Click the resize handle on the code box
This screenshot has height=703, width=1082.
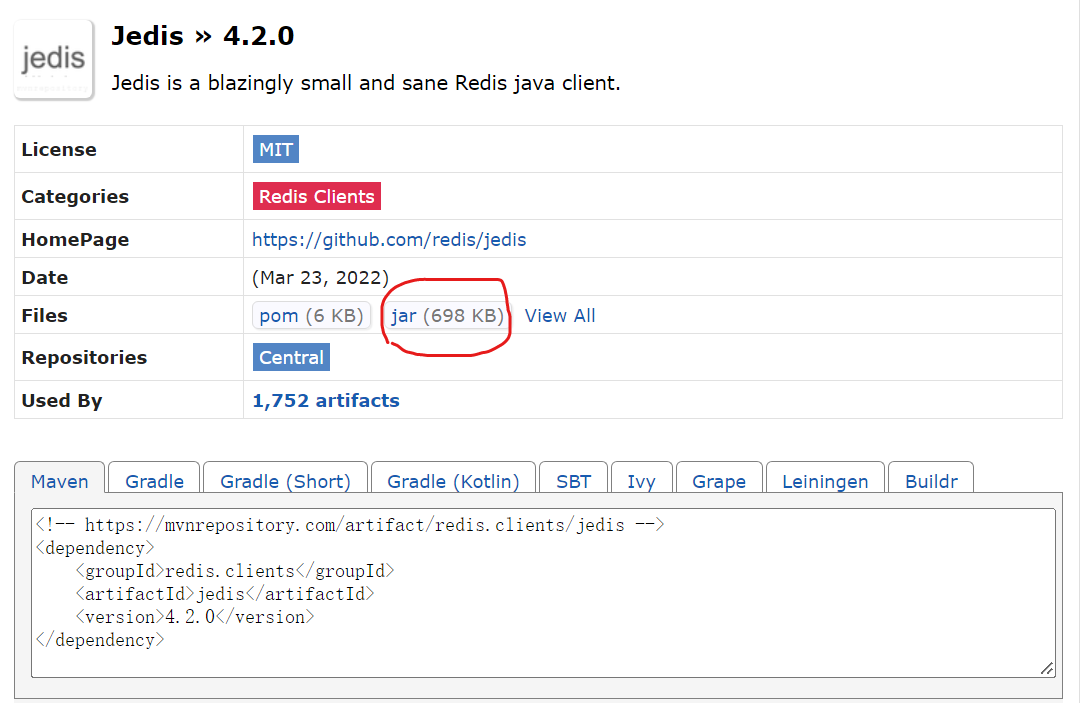[1047, 667]
